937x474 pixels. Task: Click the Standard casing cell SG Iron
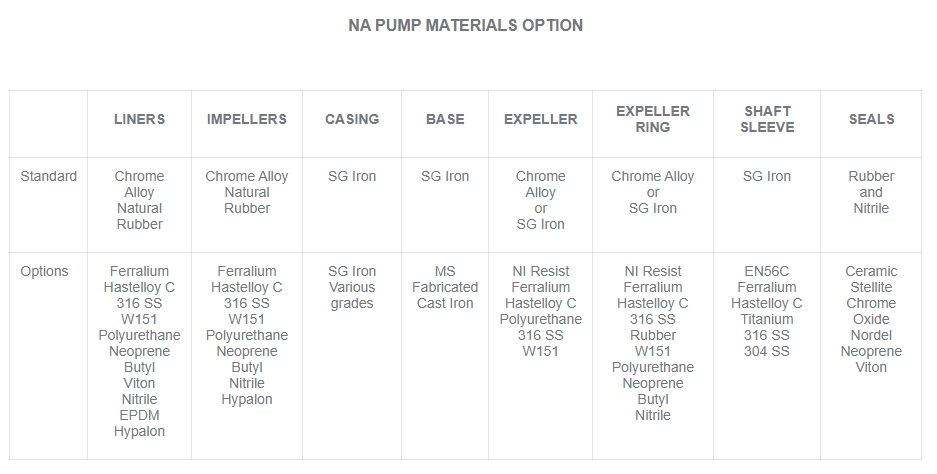pos(352,176)
